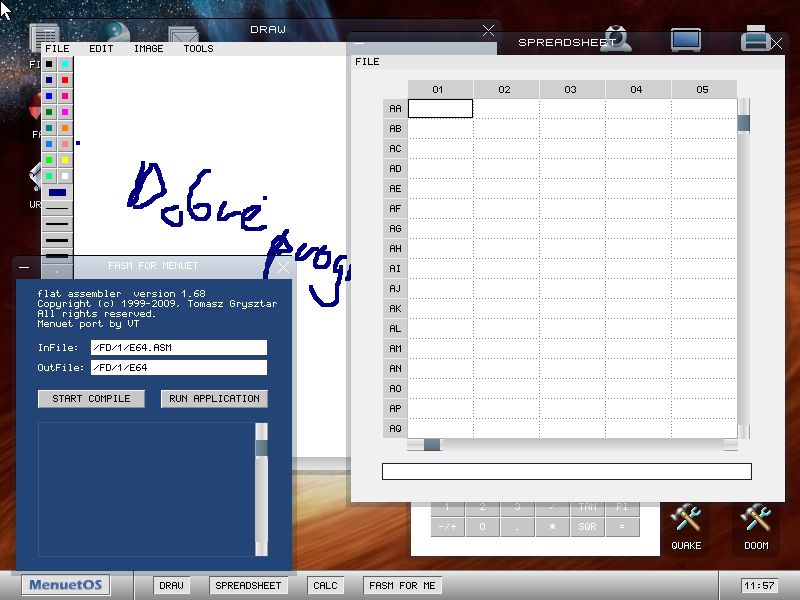This screenshot has height=600, width=800.
Task: Switch to the CALC window via the taskbar
Action: (x=324, y=585)
